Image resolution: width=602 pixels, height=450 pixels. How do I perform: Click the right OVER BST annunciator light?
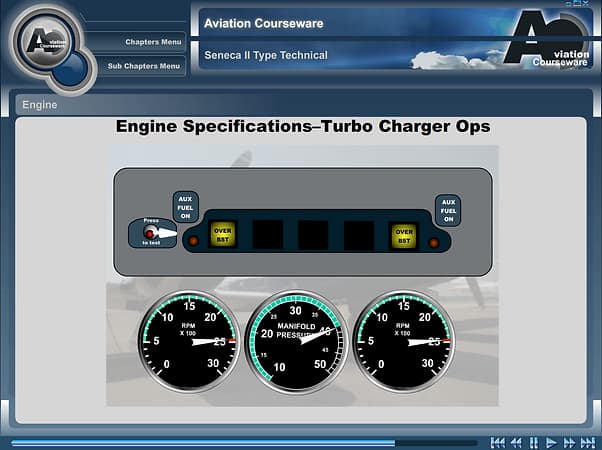pyautogui.click(x=404, y=236)
